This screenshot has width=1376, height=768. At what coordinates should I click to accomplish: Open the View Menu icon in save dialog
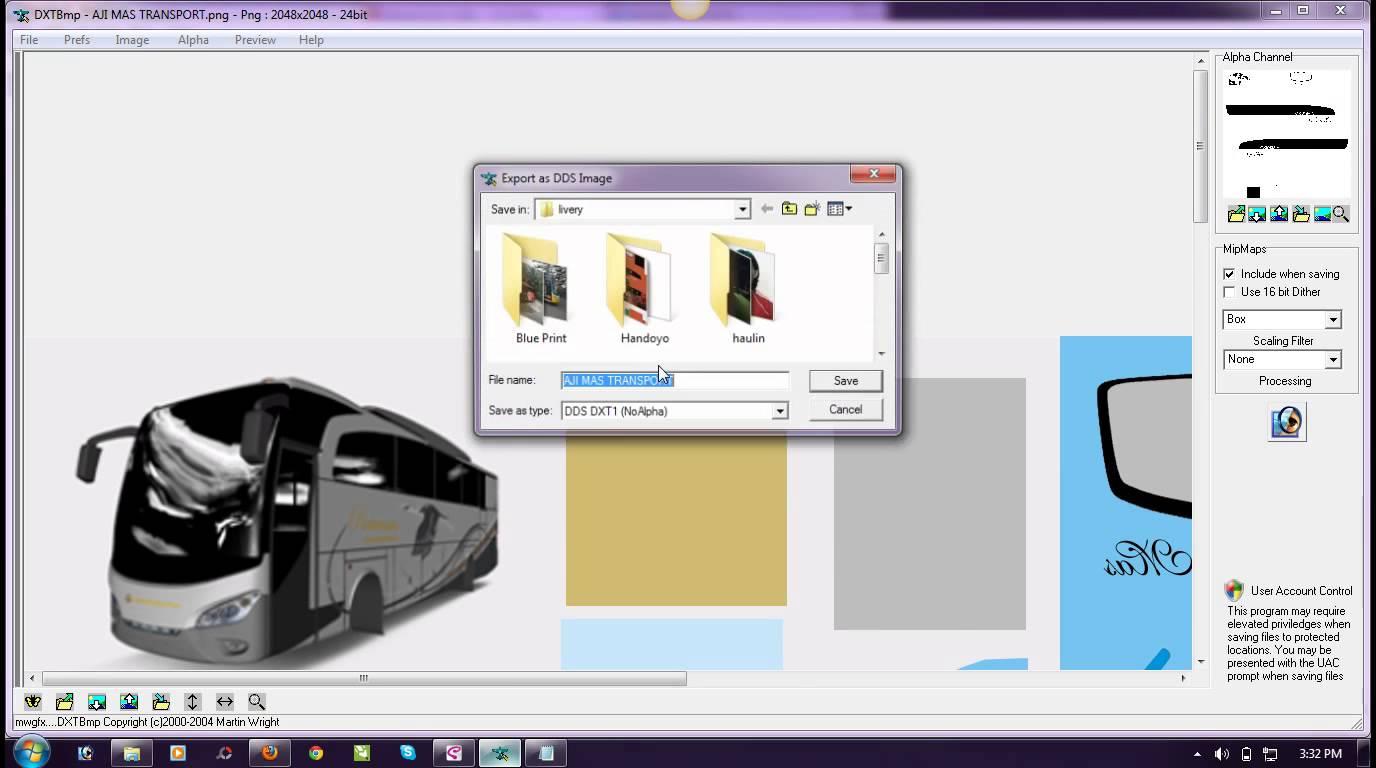[839, 209]
